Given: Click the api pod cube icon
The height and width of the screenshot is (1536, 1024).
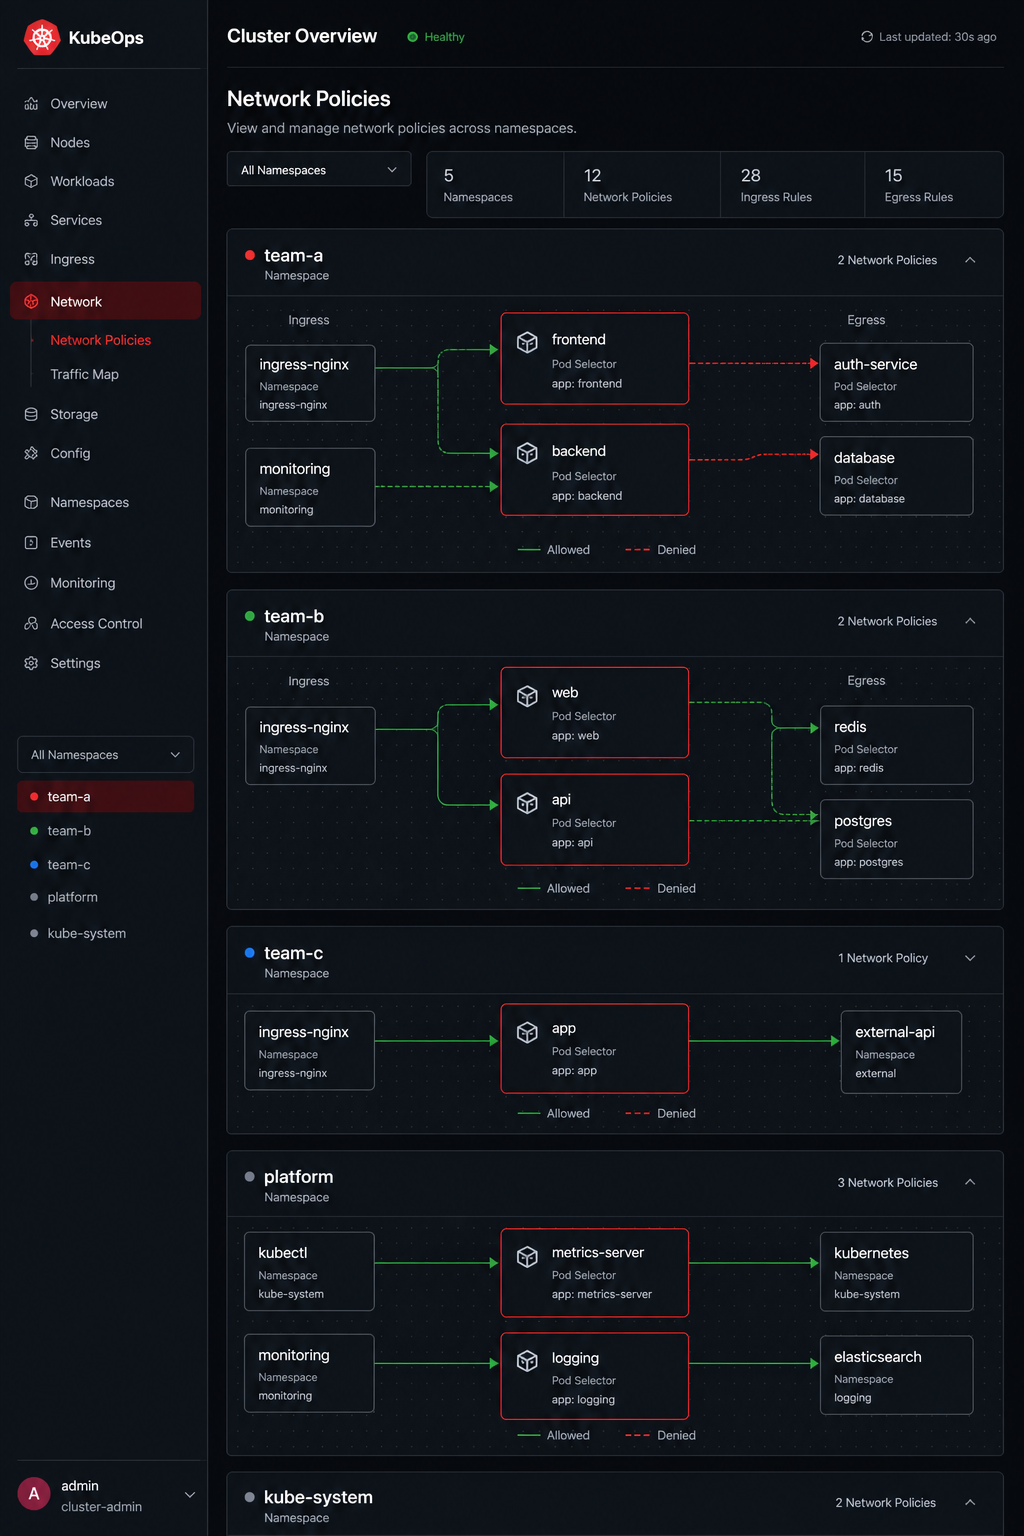Looking at the screenshot, I should point(527,803).
